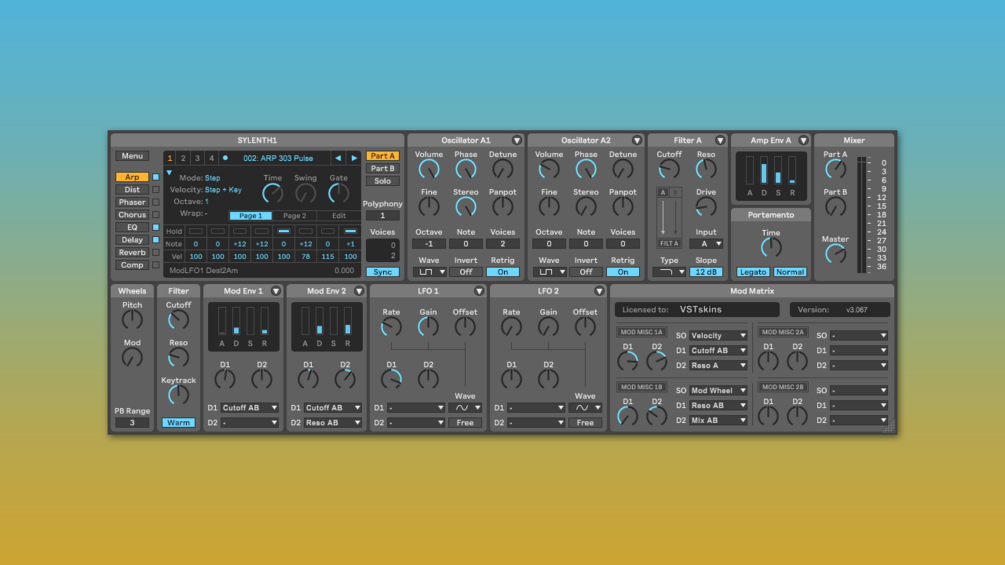This screenshot has width=1005, height=565.
Task: Click Oscillator A1 Volume knob
Action: coord(429,170)
